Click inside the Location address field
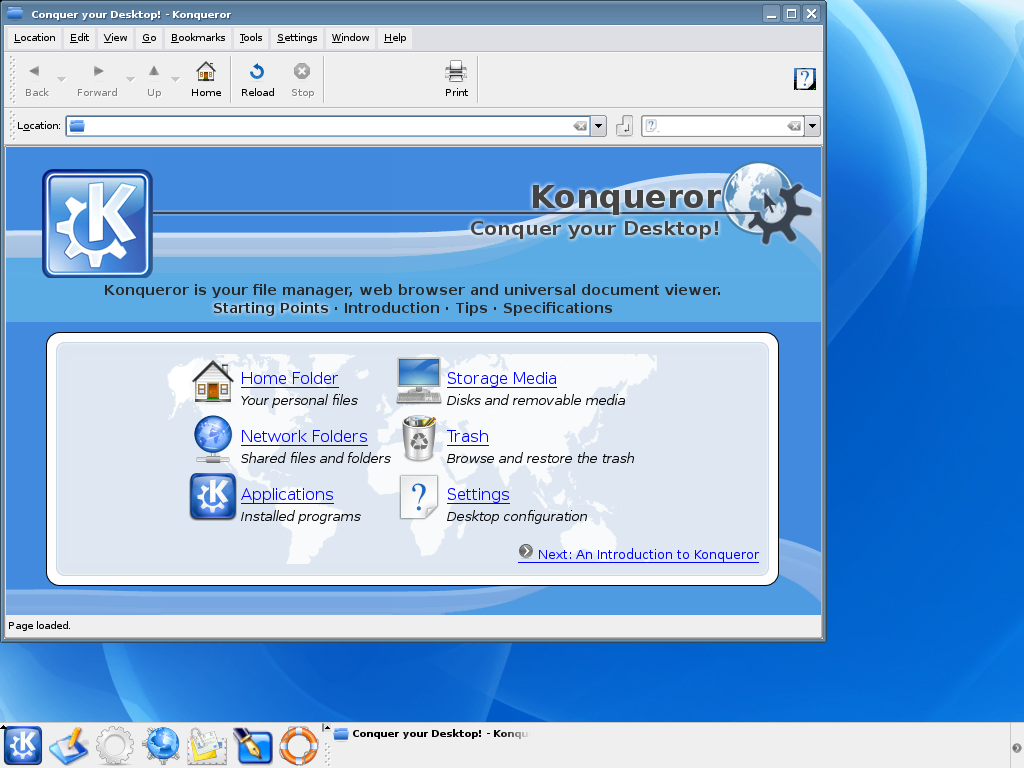 [x=328, y=126]
